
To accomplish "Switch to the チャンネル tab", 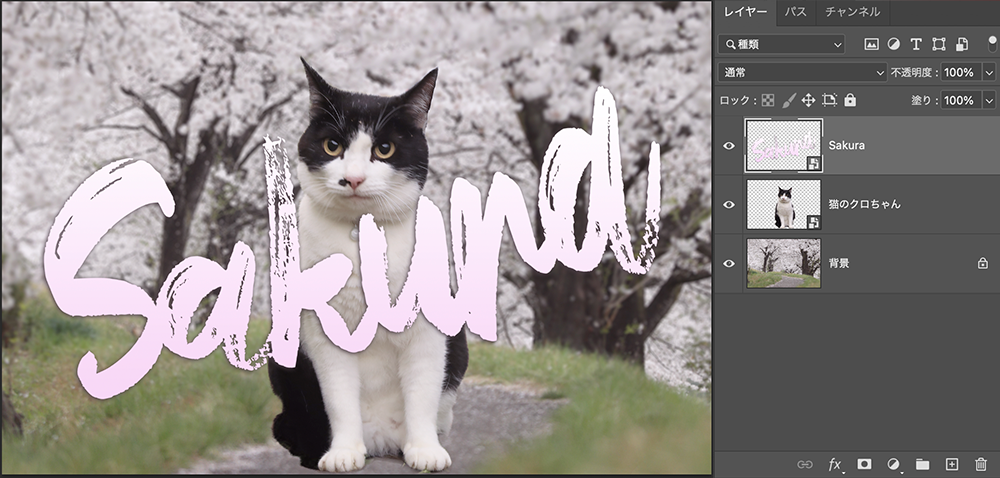I will tap(852, 11).
